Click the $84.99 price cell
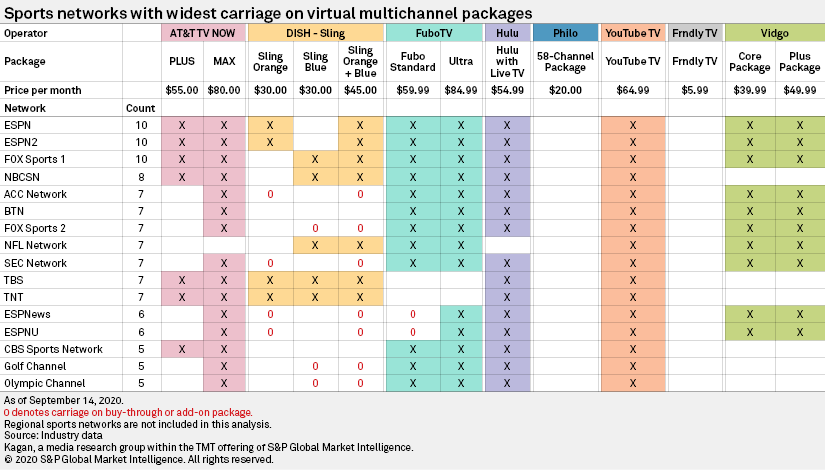Image resolution: width=825 pixels, height=470 pixels. click(460, 90)
